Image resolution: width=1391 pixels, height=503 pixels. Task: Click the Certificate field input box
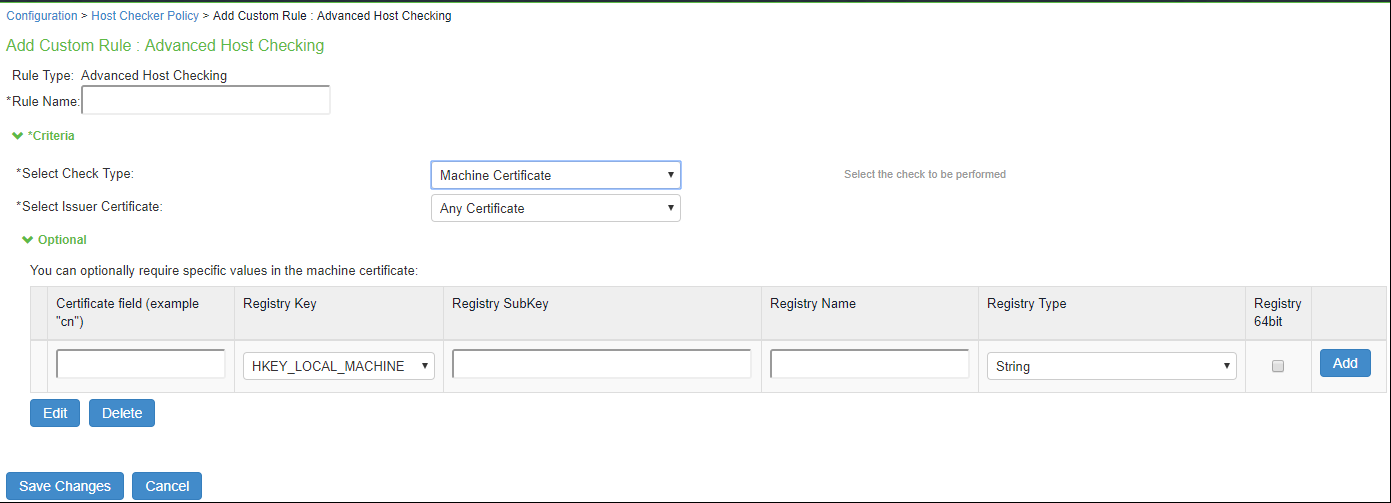141,364
